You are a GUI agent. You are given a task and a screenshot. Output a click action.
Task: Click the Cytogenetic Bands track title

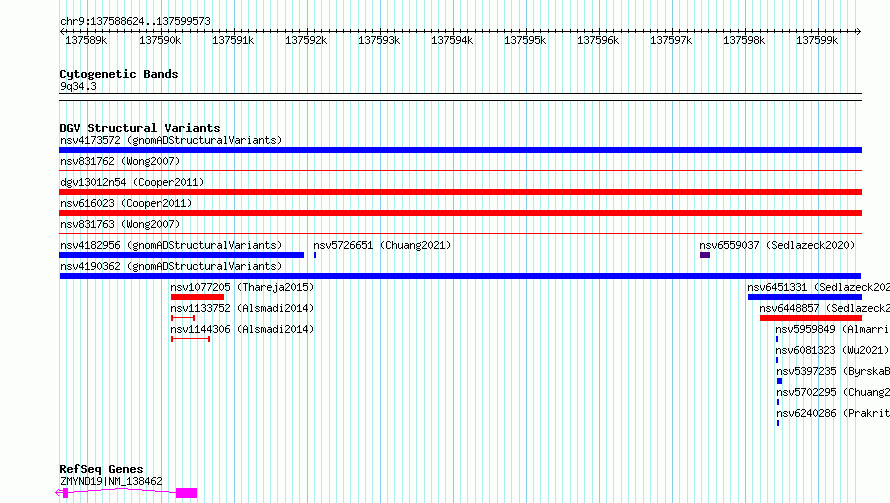coord(119,74)
